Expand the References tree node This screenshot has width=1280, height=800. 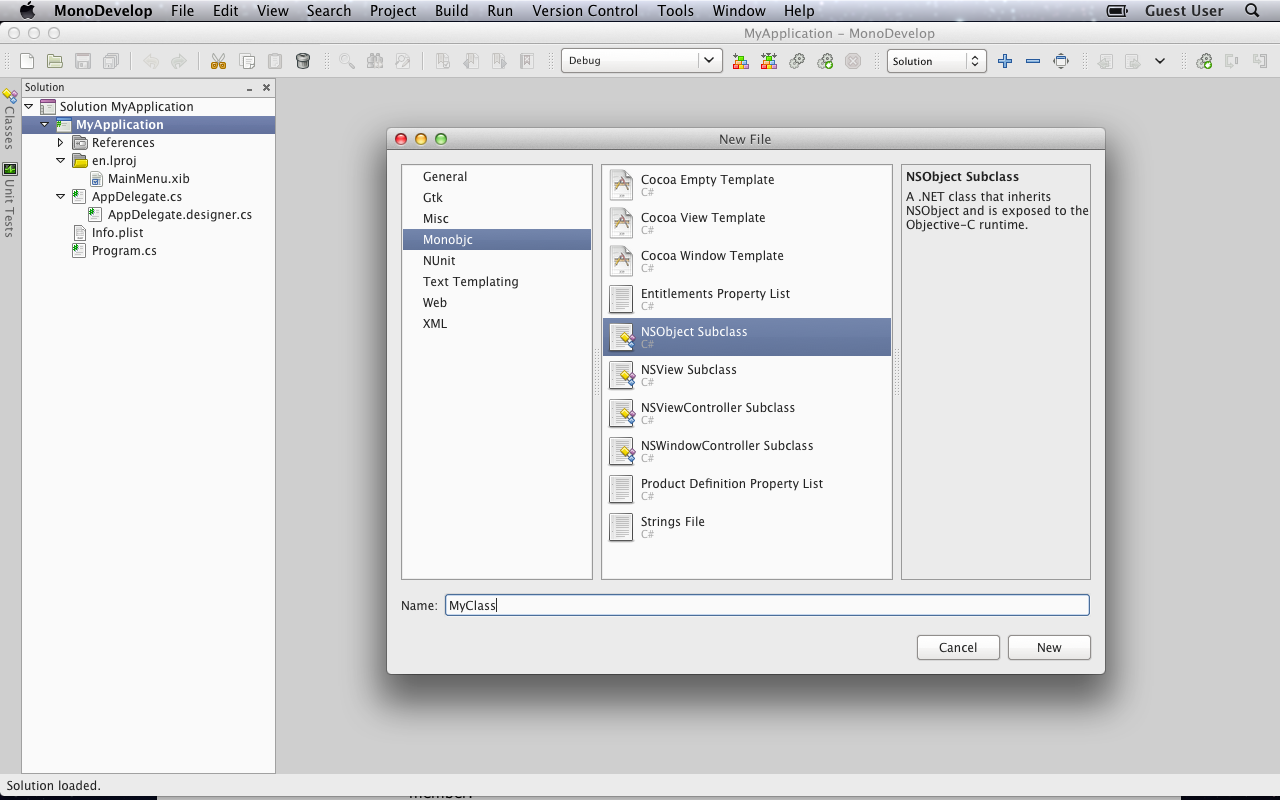coord(61,143)
